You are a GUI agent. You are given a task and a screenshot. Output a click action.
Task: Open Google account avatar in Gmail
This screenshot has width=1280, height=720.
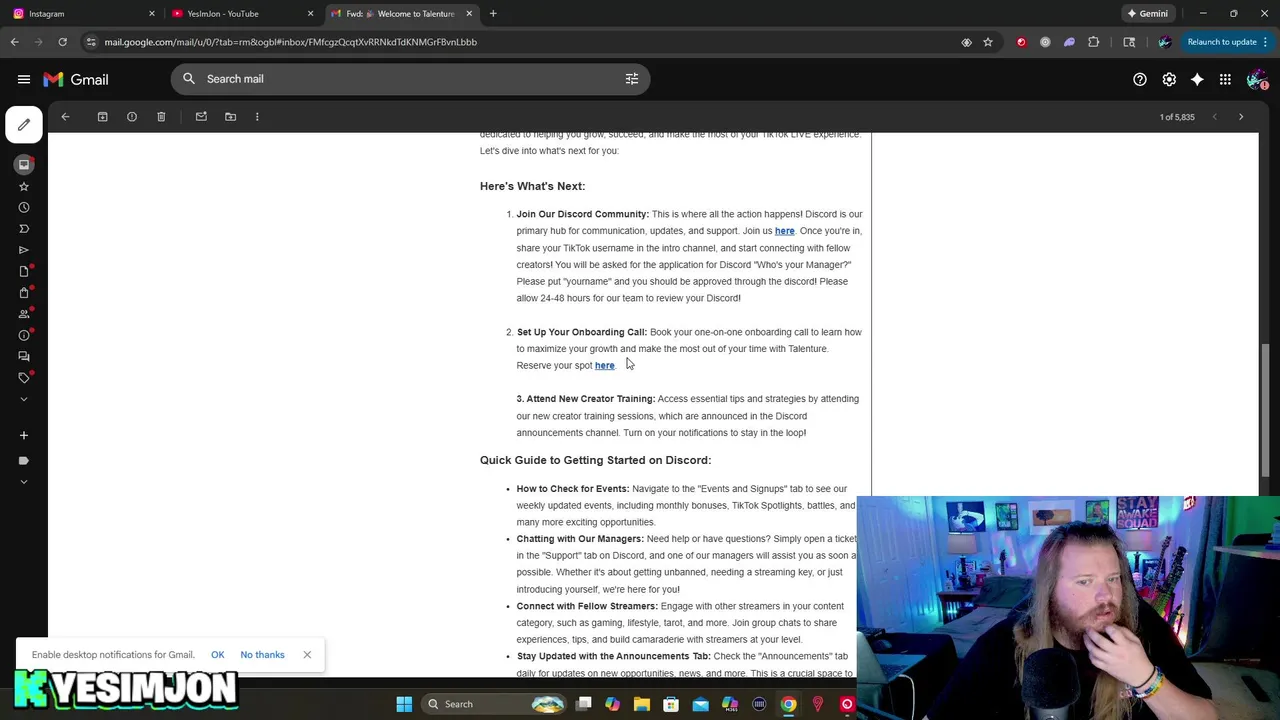click(1257, 79)
